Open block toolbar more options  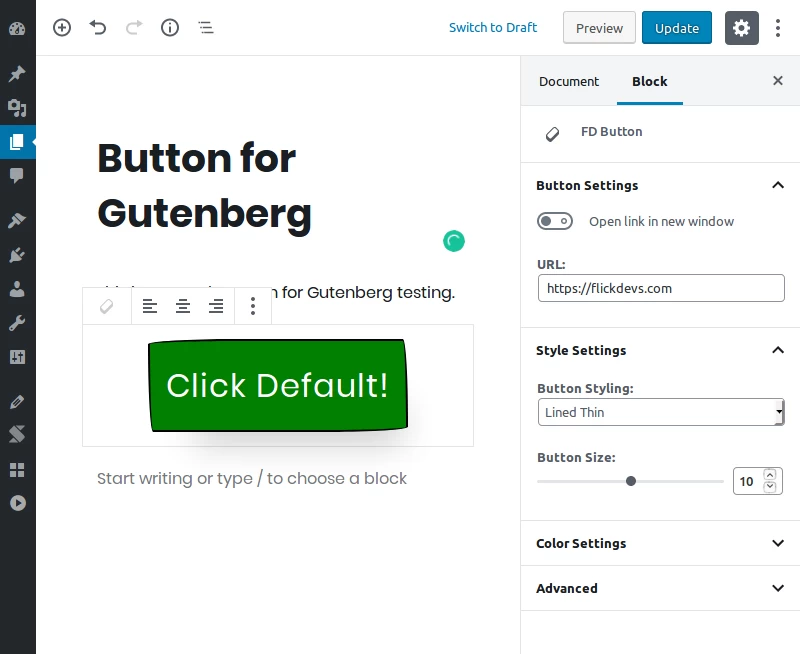253,306
